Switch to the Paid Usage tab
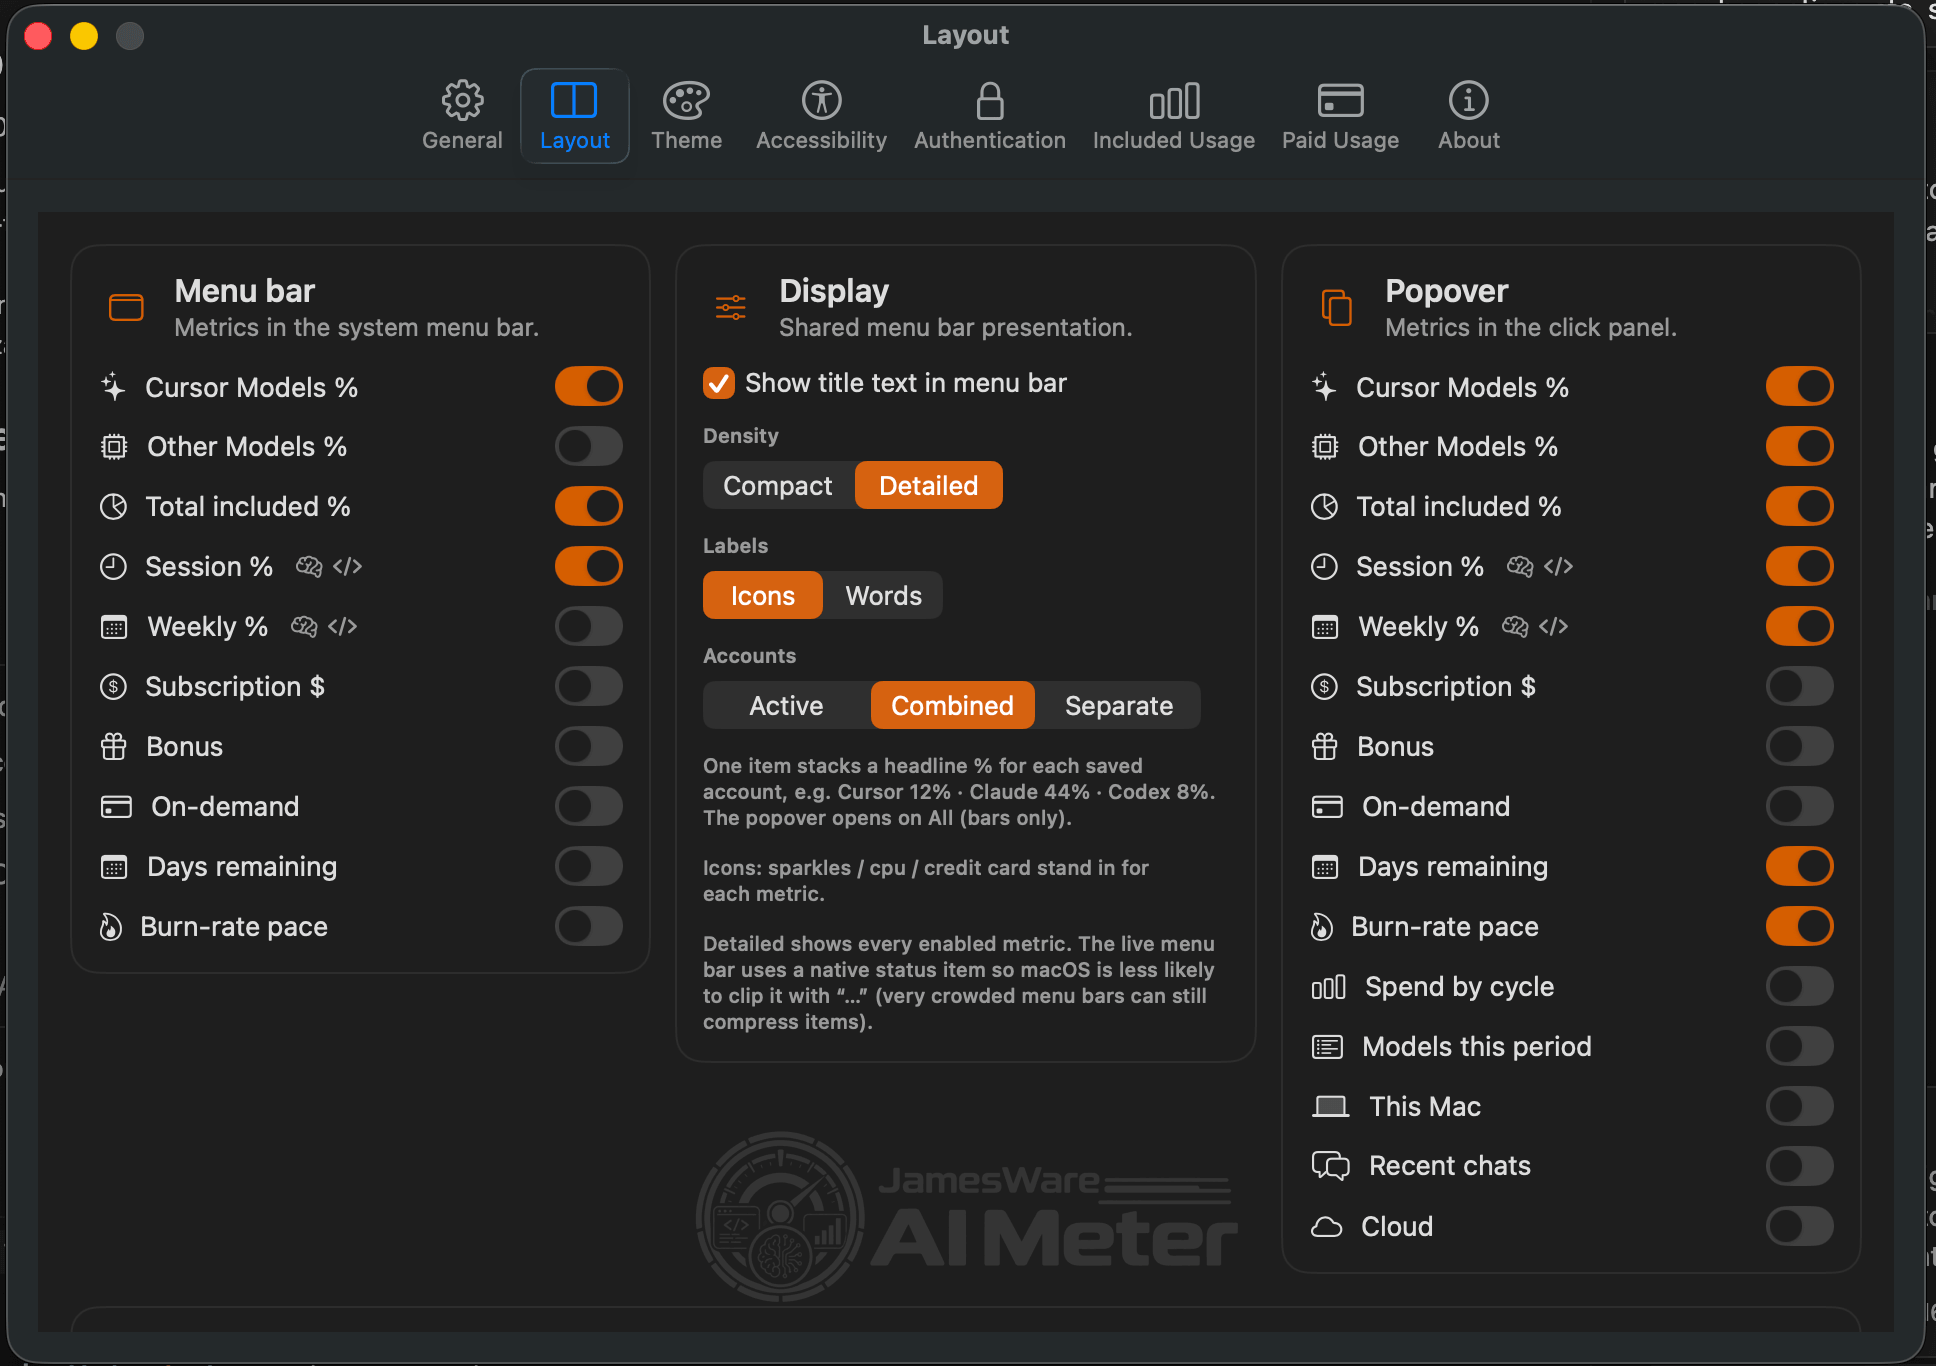 coord(1340,116)
